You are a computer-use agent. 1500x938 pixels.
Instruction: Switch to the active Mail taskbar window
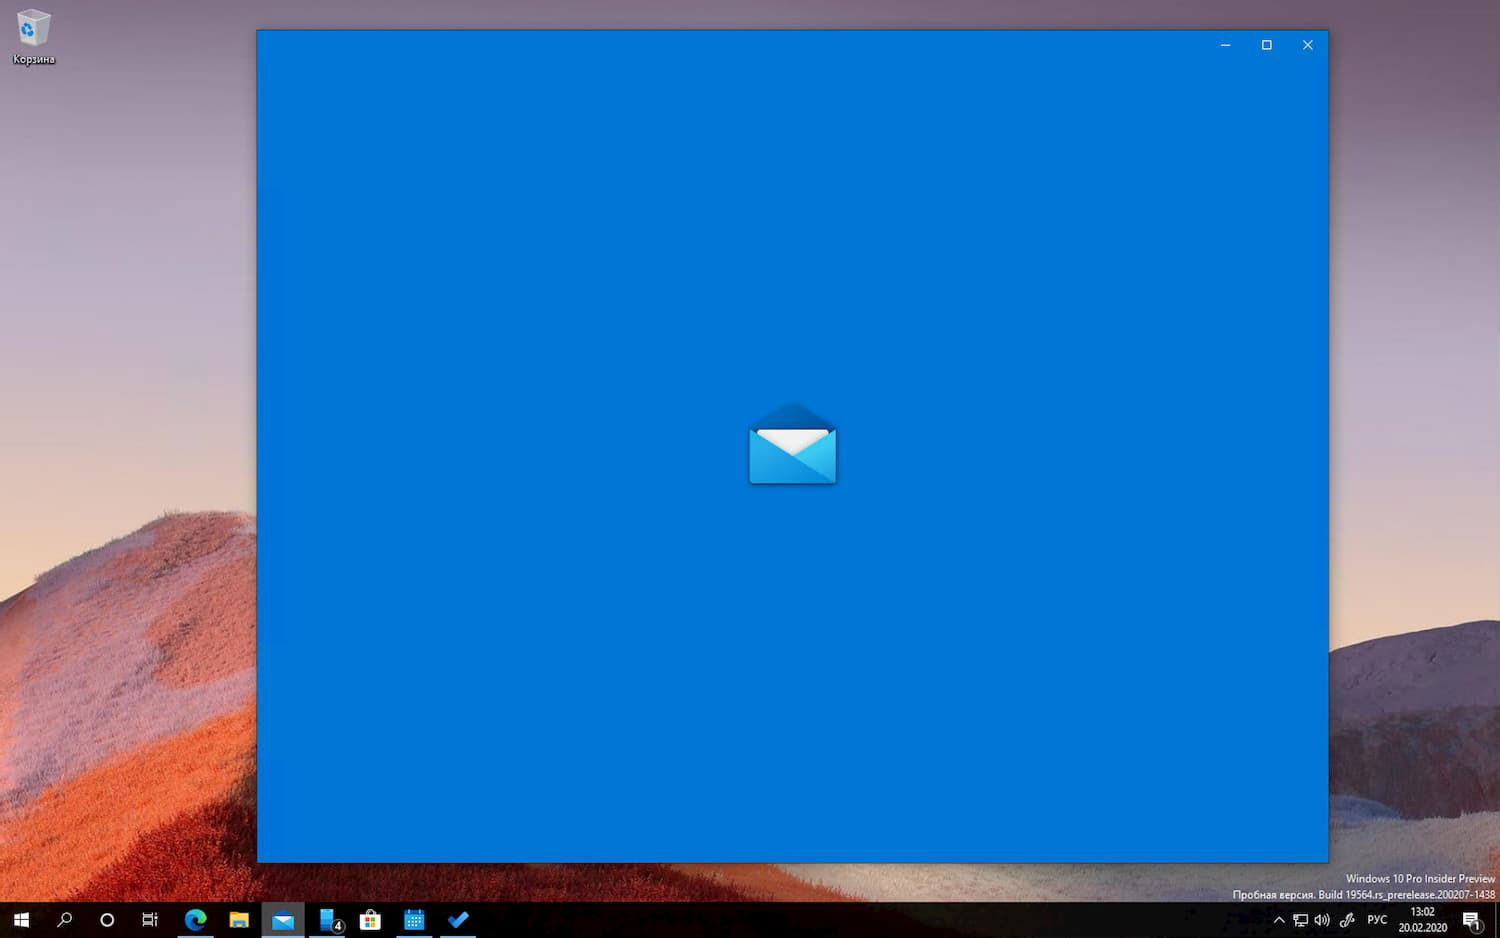[283, 920]
